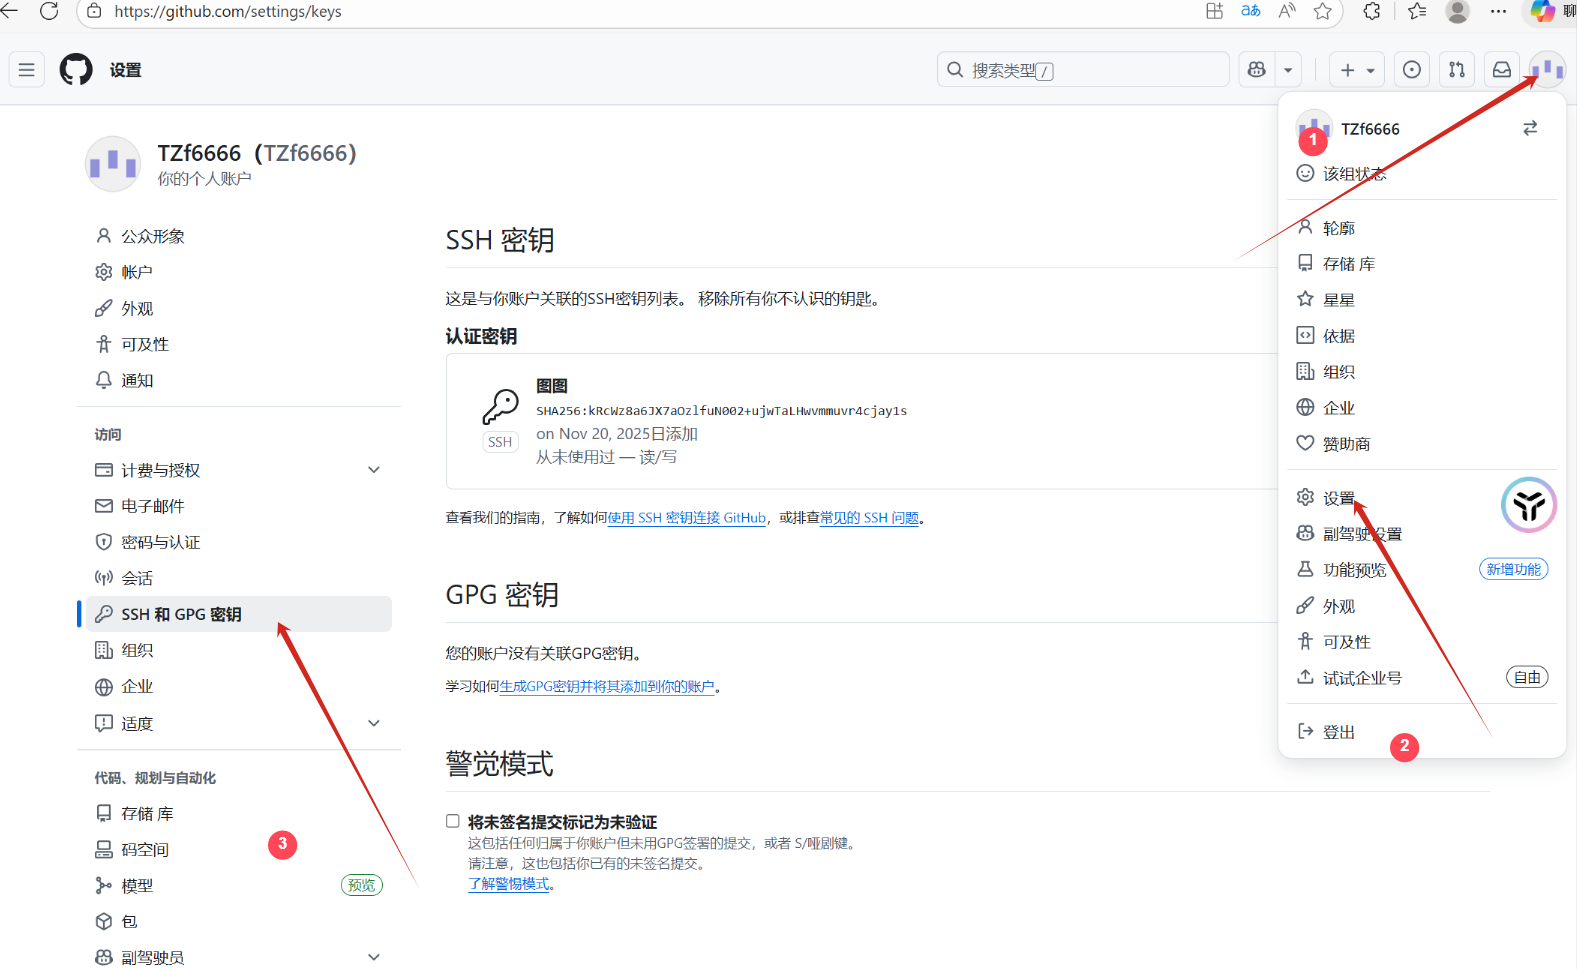Click the browser refresh button
Viewport: 1577px width, 969px height.
point(49,11)
